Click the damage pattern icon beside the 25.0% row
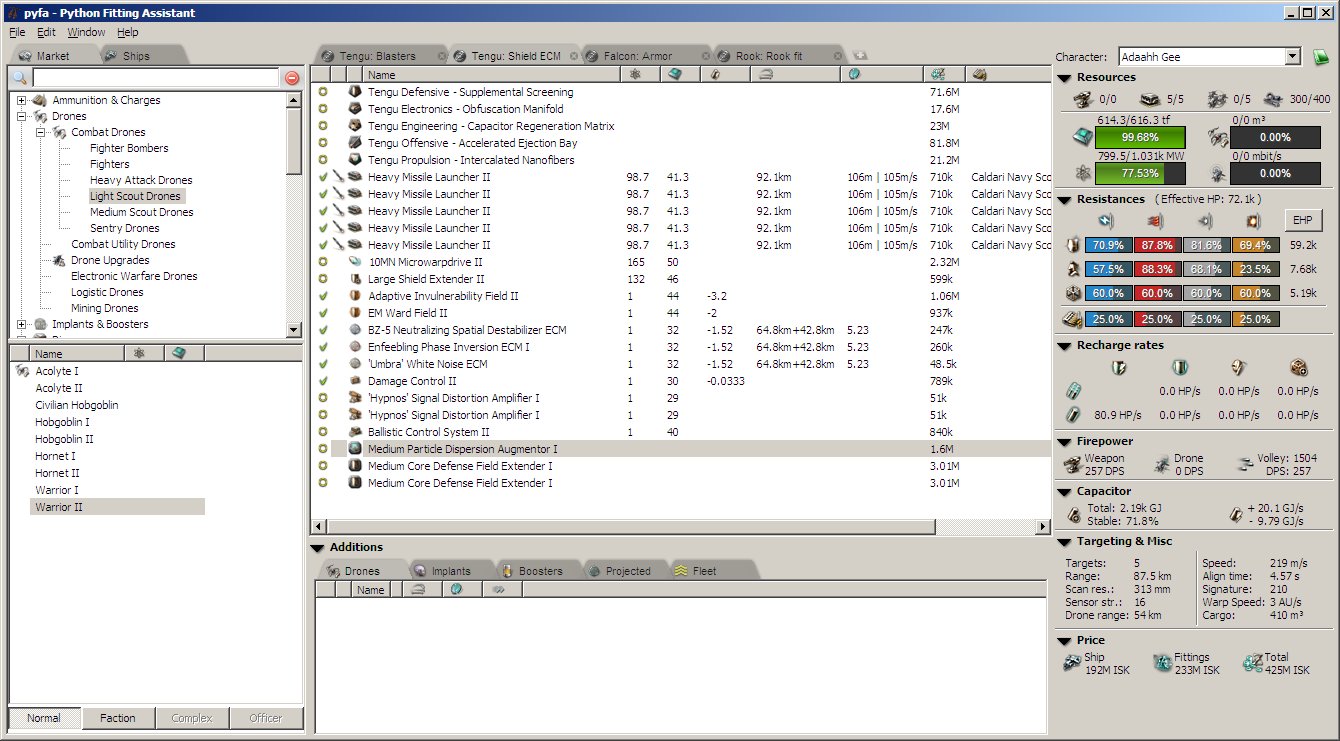This screenshot has width=1340, height=741. click(x=1072, y=320)
